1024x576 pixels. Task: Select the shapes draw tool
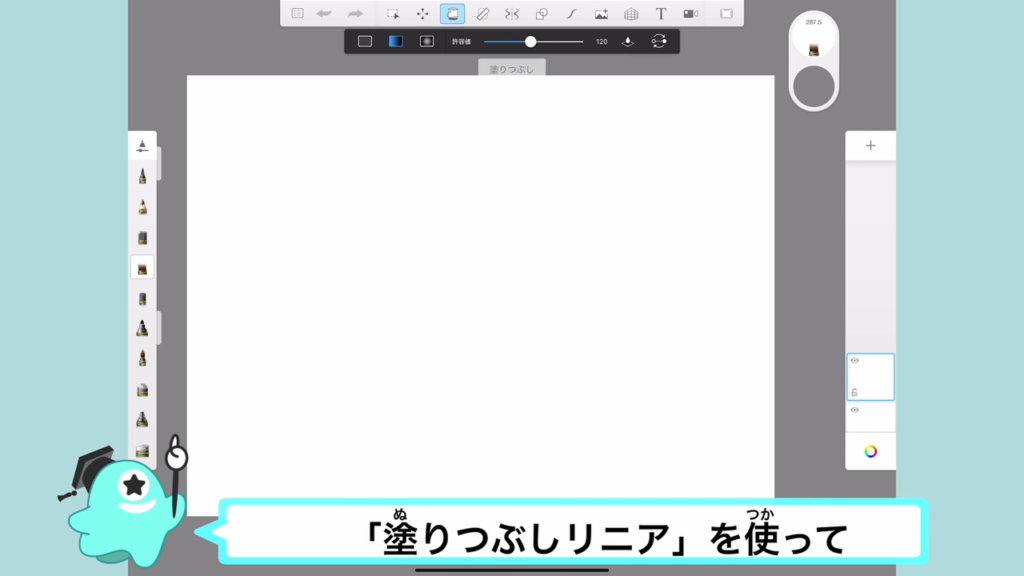[541, 14]
